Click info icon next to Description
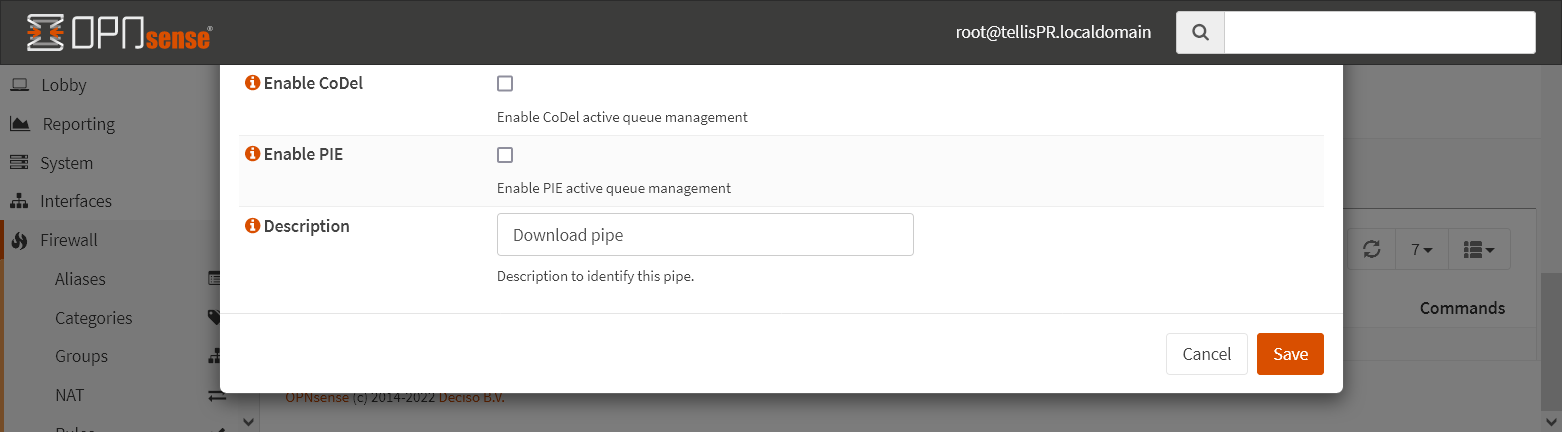This screenshot has width=1562, height=432. pyautogui.click(x=252, y=226)
